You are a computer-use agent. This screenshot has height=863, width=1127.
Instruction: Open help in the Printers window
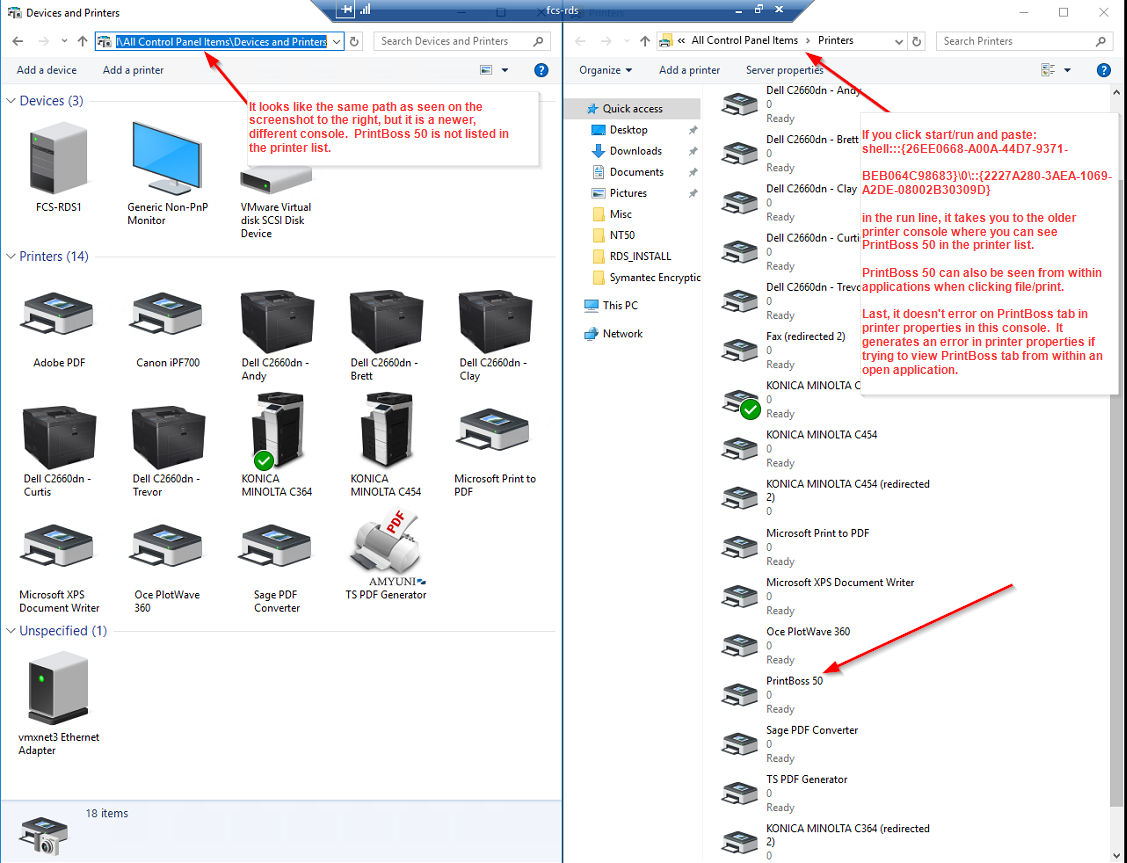[x=1104, y=70]
